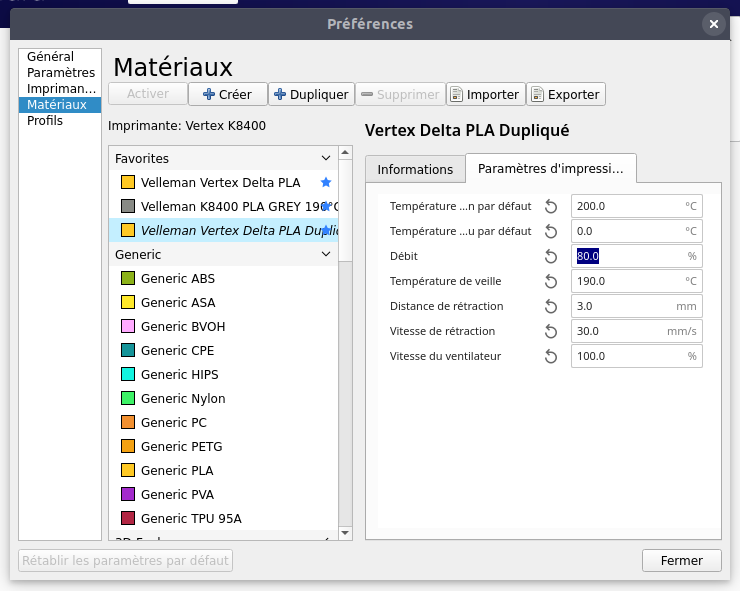Viewport: 740px width, 591px height.
Task: Reset the default build plate temperature
Action: (551, 231)
